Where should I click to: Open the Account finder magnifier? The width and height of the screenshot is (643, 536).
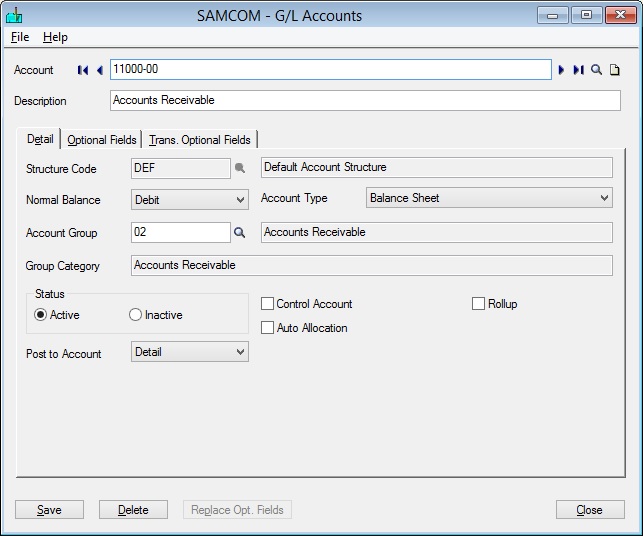point(597,70)
